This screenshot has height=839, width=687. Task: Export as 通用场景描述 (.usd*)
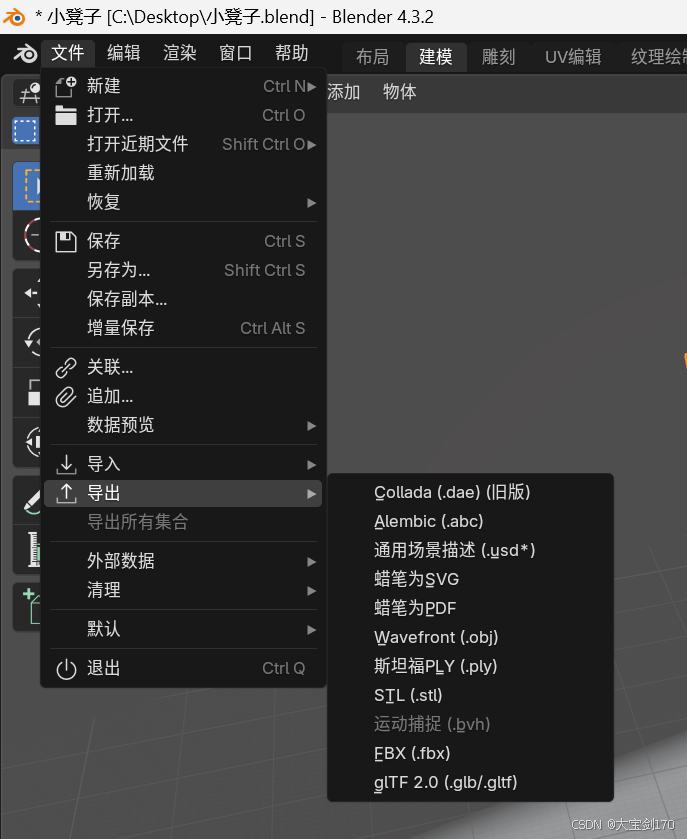[470, 550]
